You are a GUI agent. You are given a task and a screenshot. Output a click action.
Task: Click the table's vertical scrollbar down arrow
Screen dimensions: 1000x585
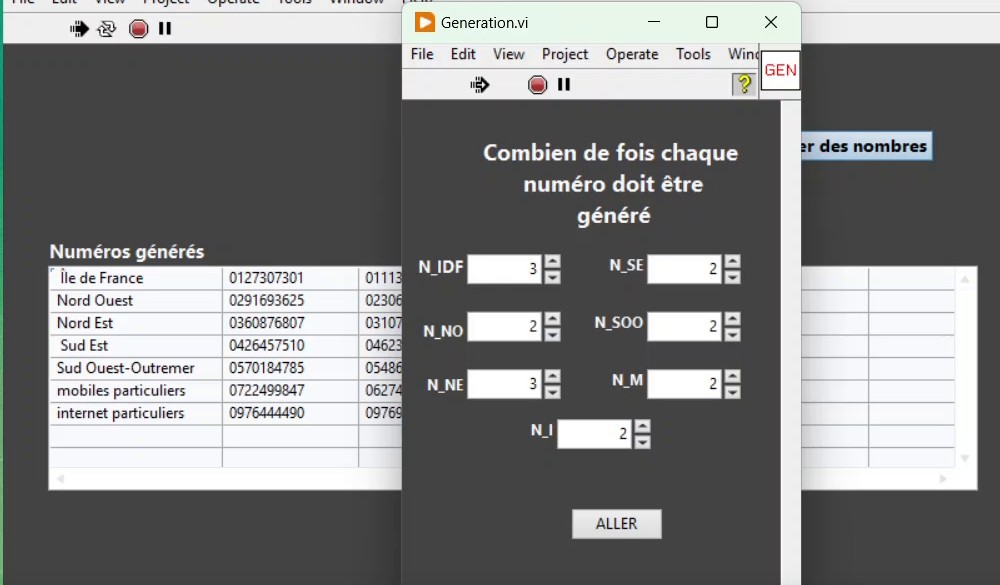tap(965, 458)
